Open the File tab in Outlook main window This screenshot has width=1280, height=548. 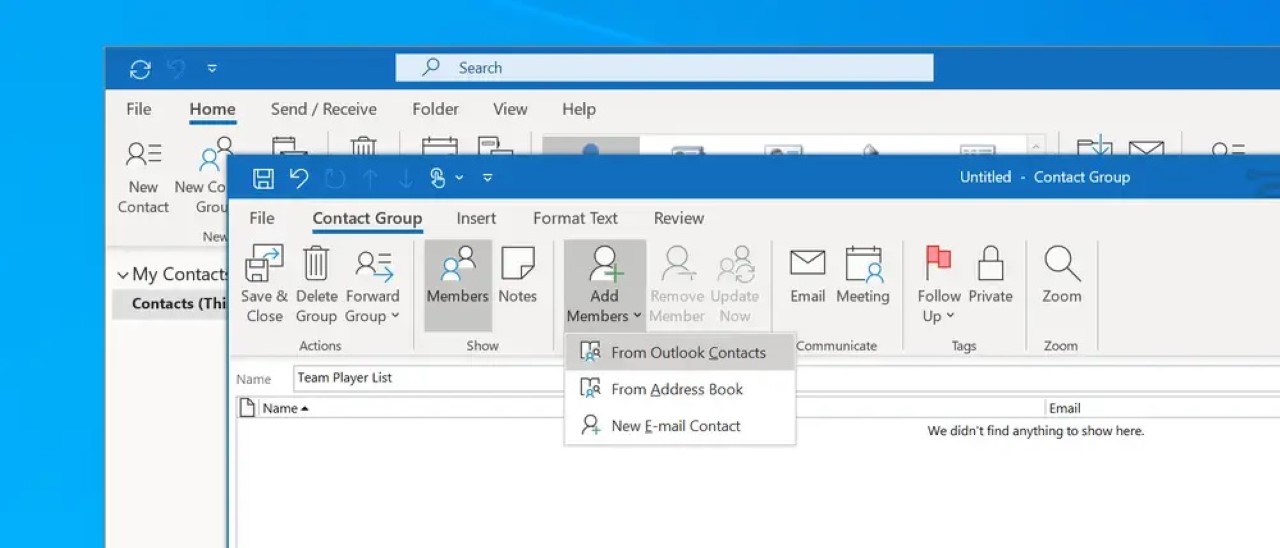pos(139,109)
